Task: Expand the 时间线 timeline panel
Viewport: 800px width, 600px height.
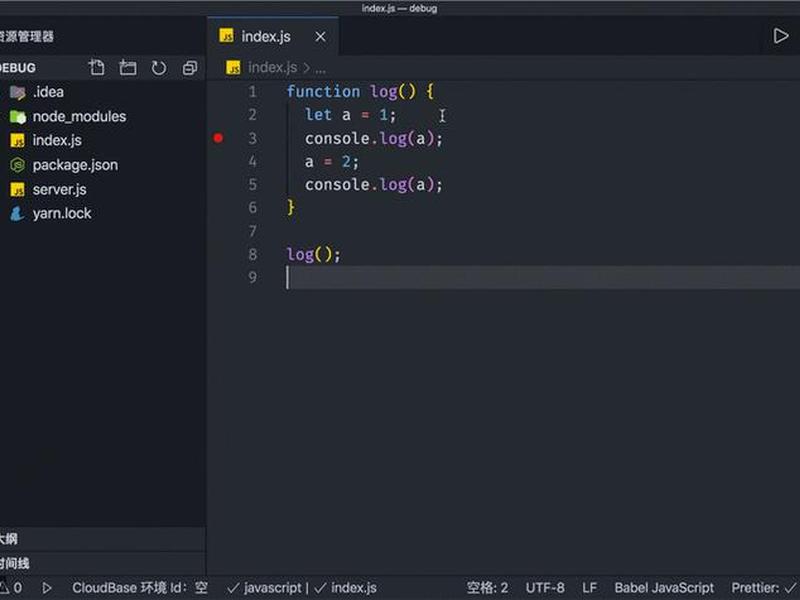Action: (103, 563)
